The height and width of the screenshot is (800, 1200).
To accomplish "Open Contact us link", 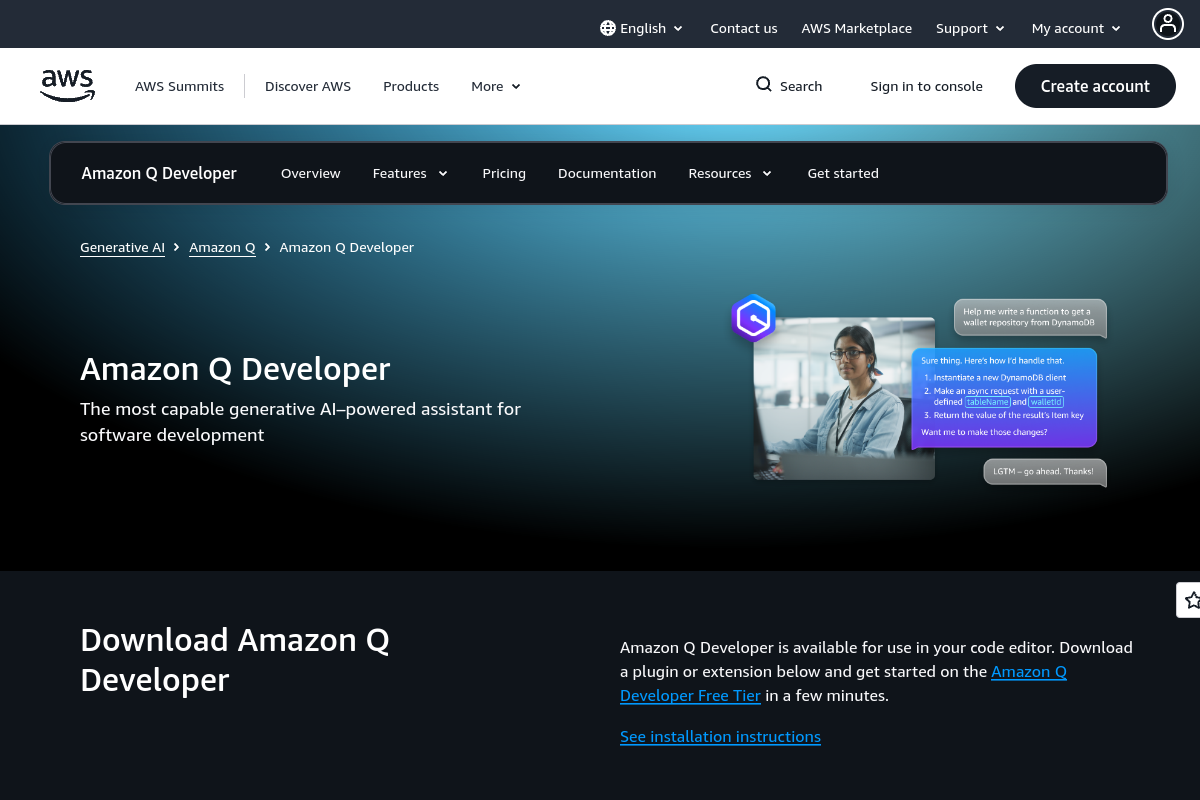I will pos(744,28).
